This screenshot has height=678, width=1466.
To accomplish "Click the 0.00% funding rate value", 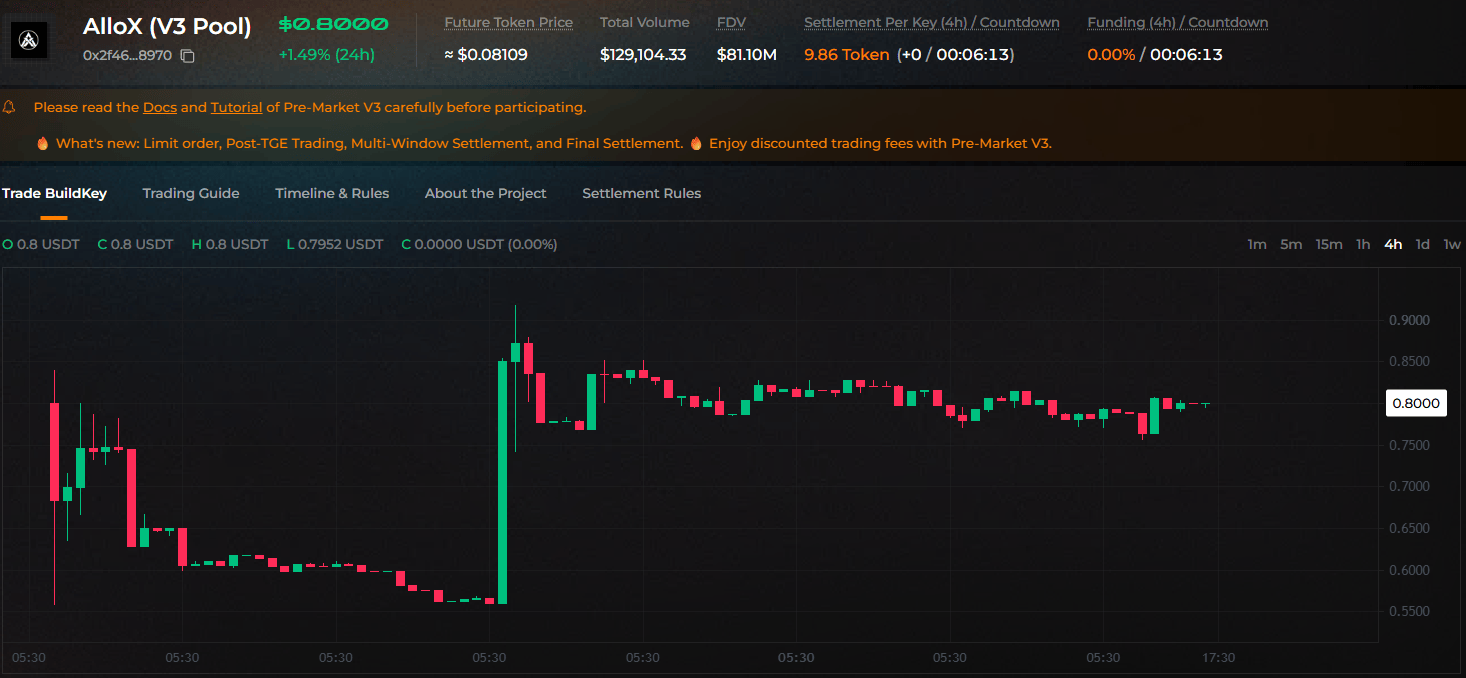I will pyautogui.click(x=1111, y=55).
